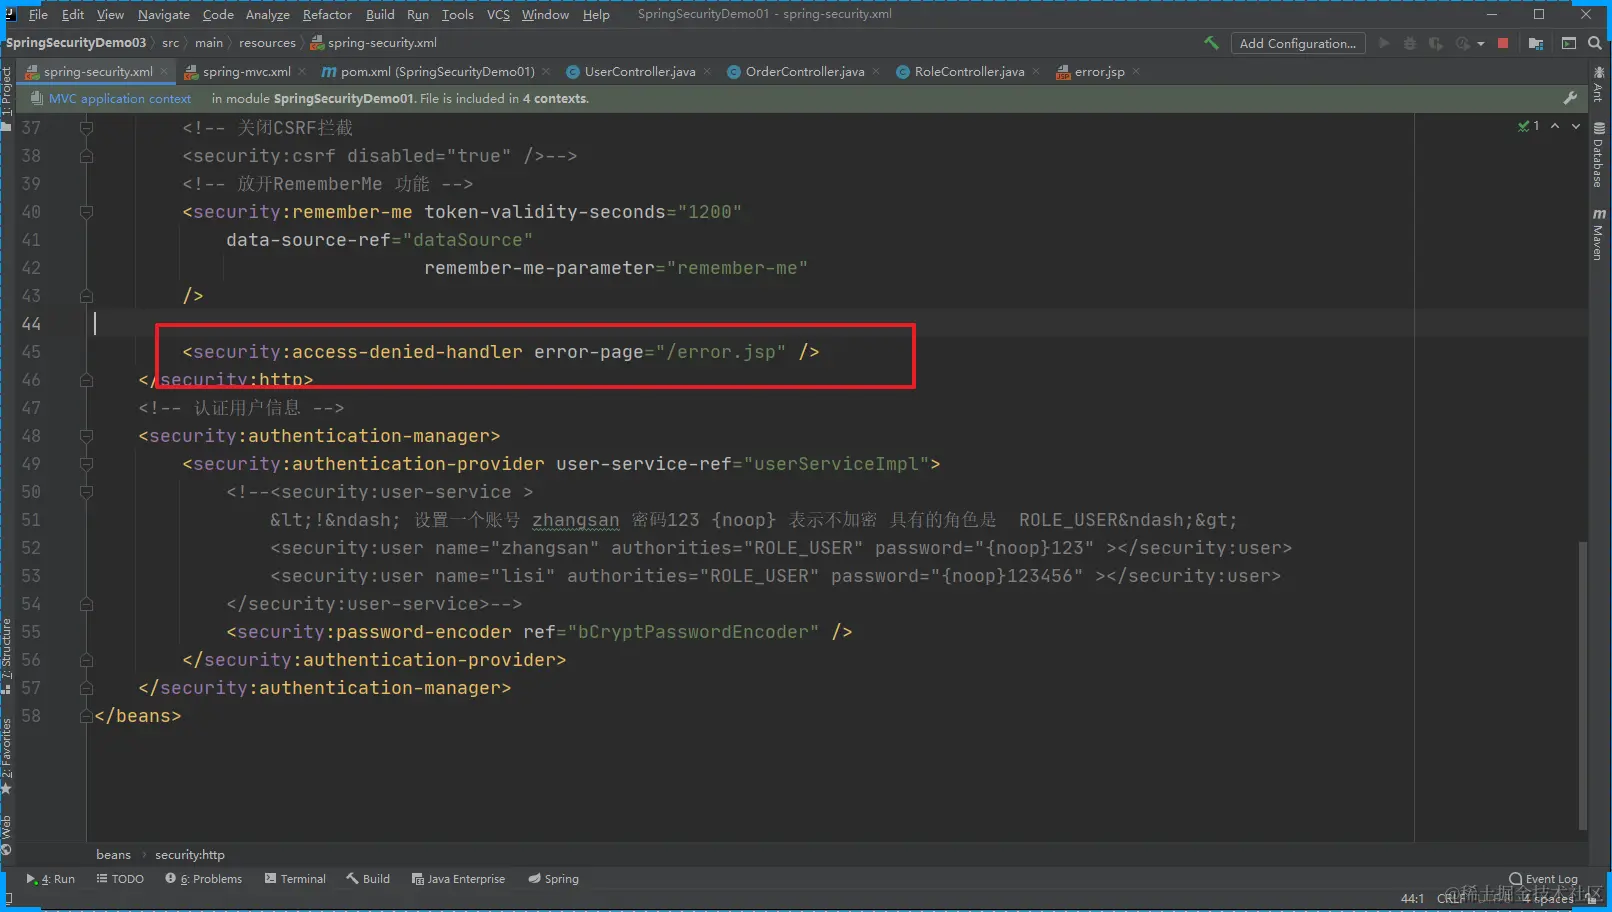This screenshot has width=1612, height=912.
Task: Click the Add Configuration button
Action: [x=1298, y=43]
